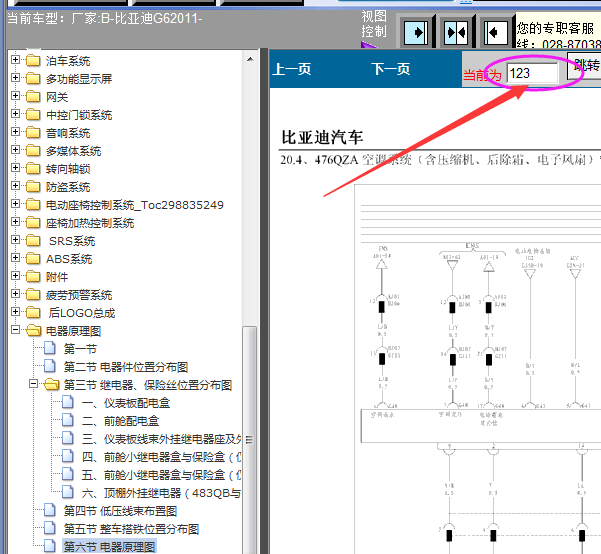Viewport: 601px width, 554px height.
Task: Open 三、仪表板线束外挂继电器座 document icon
Action: (x=67, y=438)
